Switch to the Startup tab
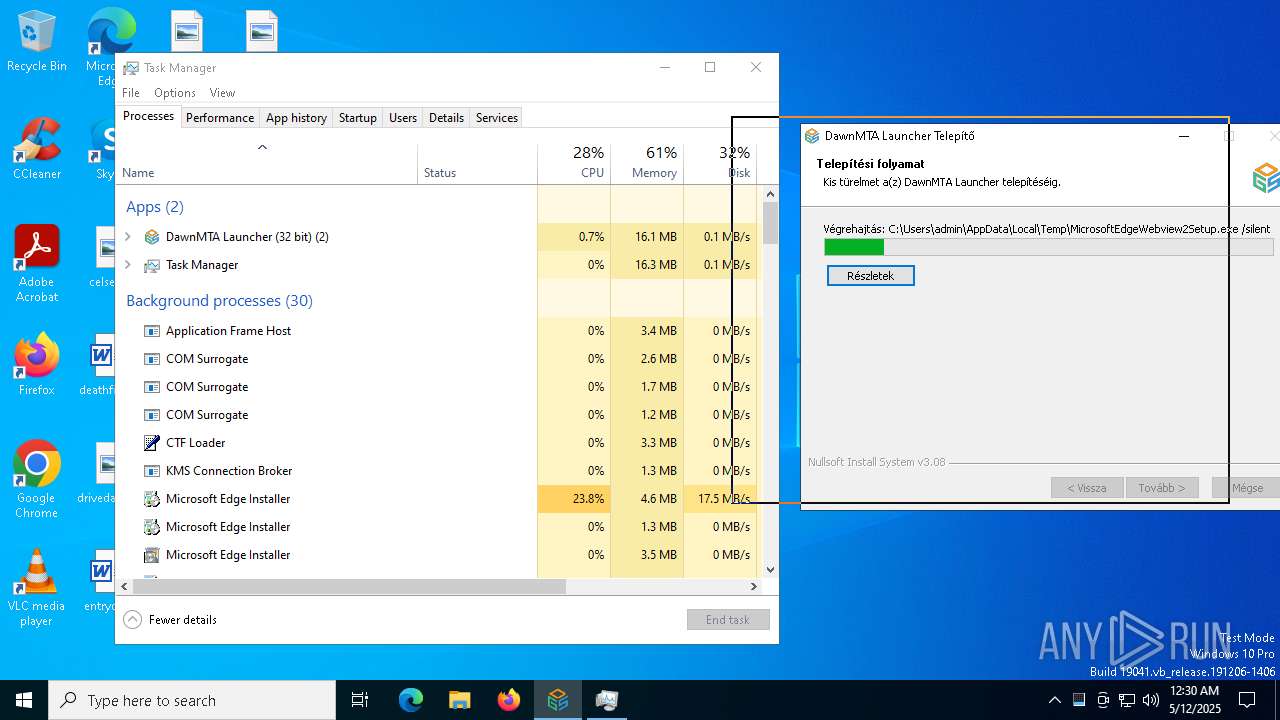This screenshot has width=1280, height=720. tap(358, 118)
